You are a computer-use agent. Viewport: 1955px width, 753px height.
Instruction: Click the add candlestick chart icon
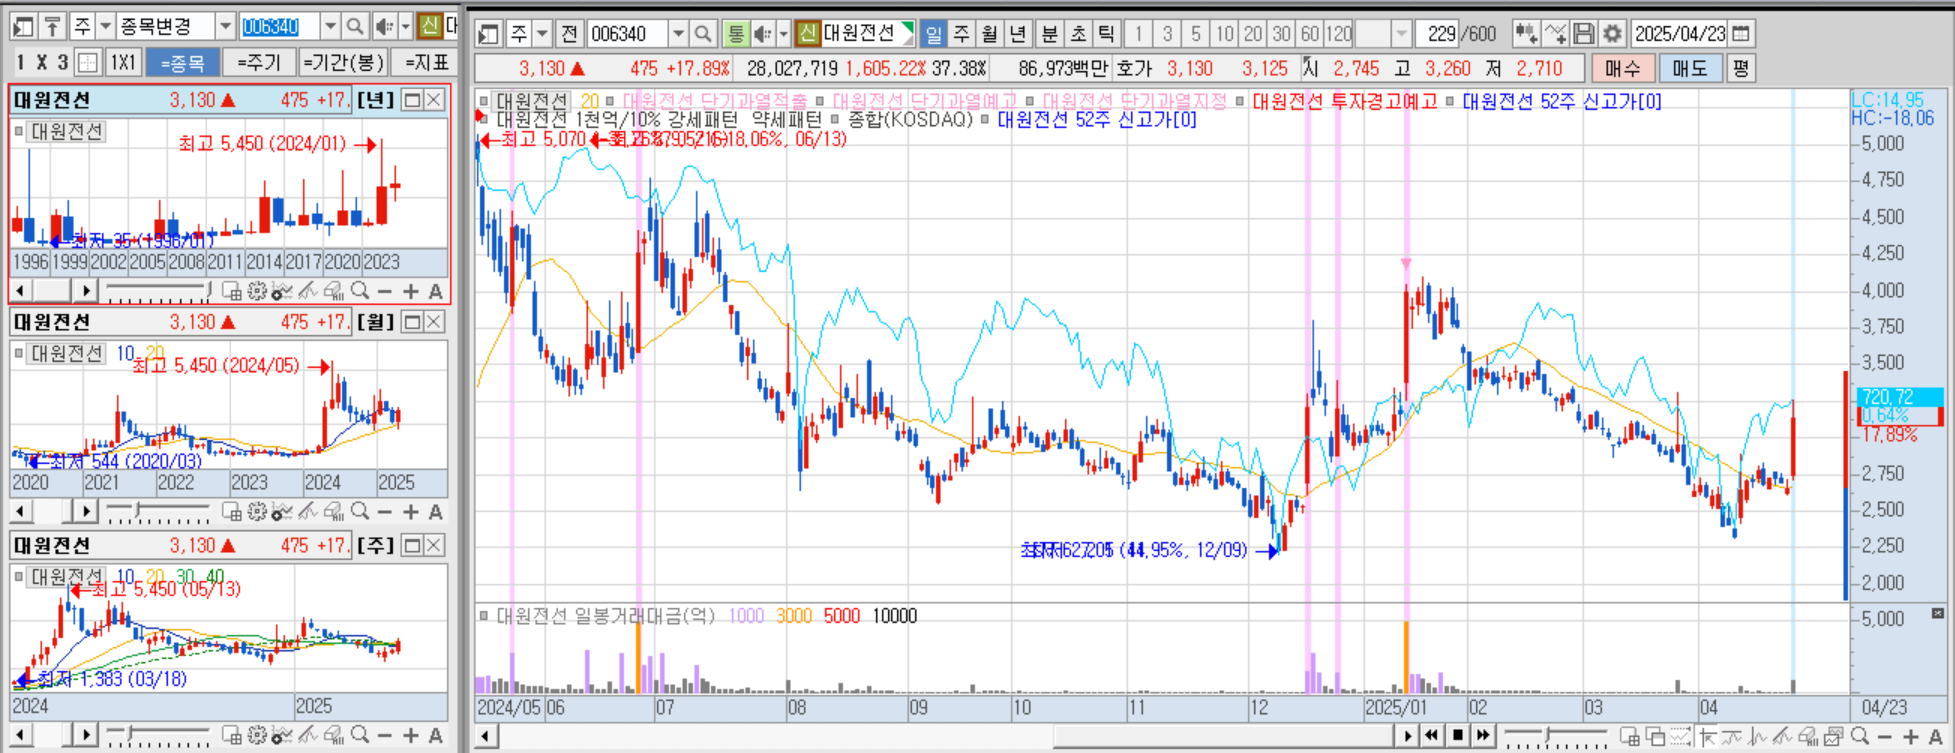coord(1525,34)
